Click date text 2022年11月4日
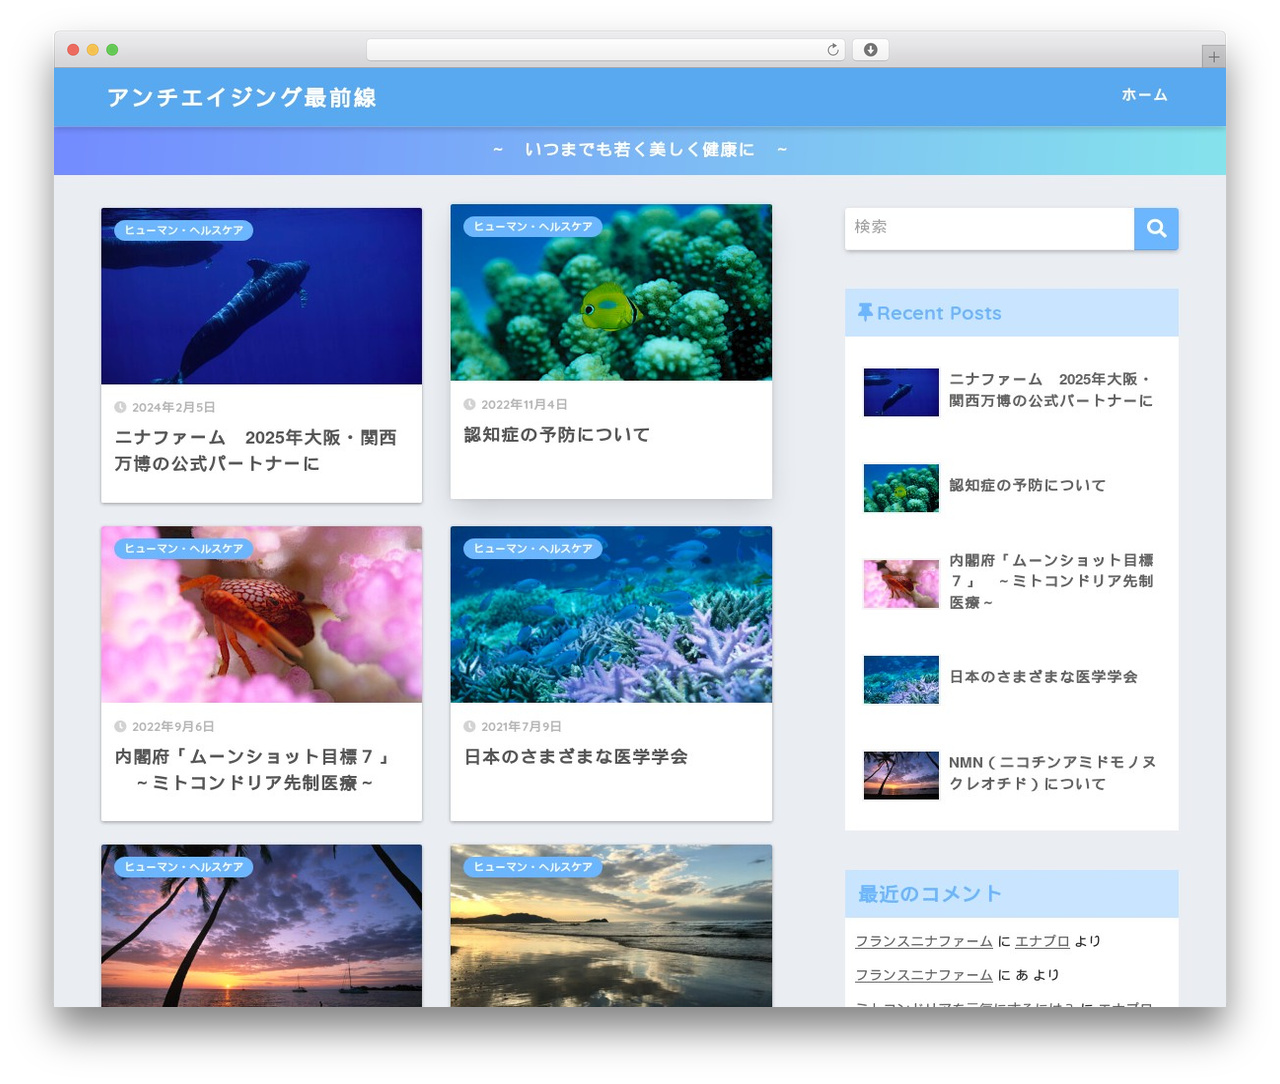The image size is (1280, 1084). click(524, 404)
